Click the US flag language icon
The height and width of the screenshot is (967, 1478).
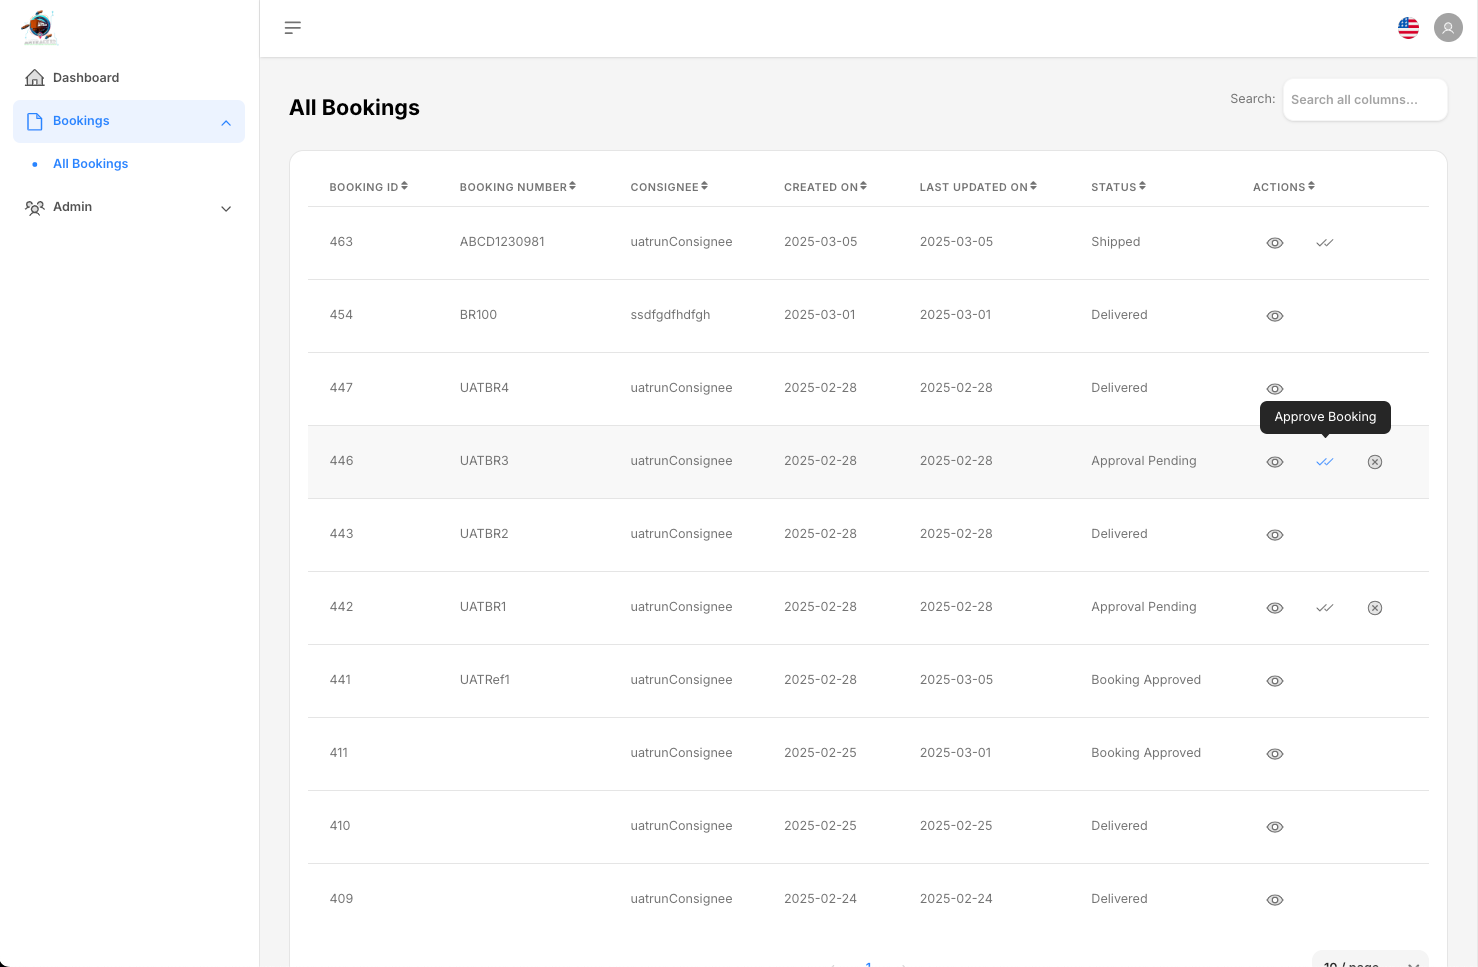point(1408,28)
